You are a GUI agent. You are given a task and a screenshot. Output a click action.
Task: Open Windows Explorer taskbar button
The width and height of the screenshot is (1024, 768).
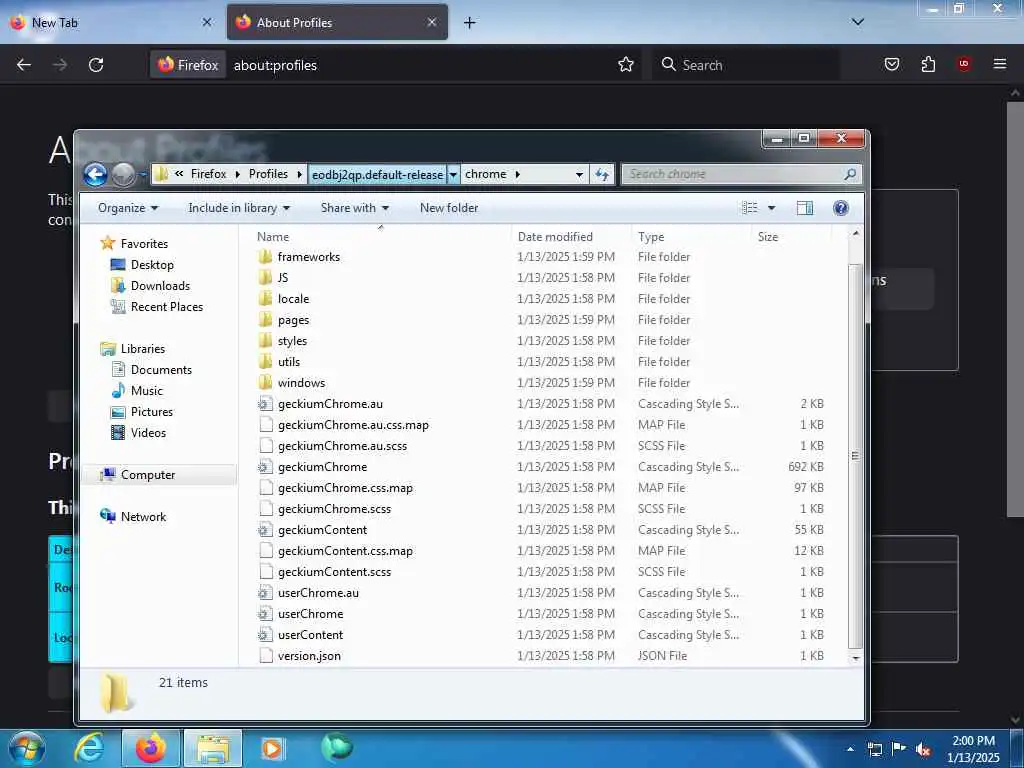pos(213,748)
